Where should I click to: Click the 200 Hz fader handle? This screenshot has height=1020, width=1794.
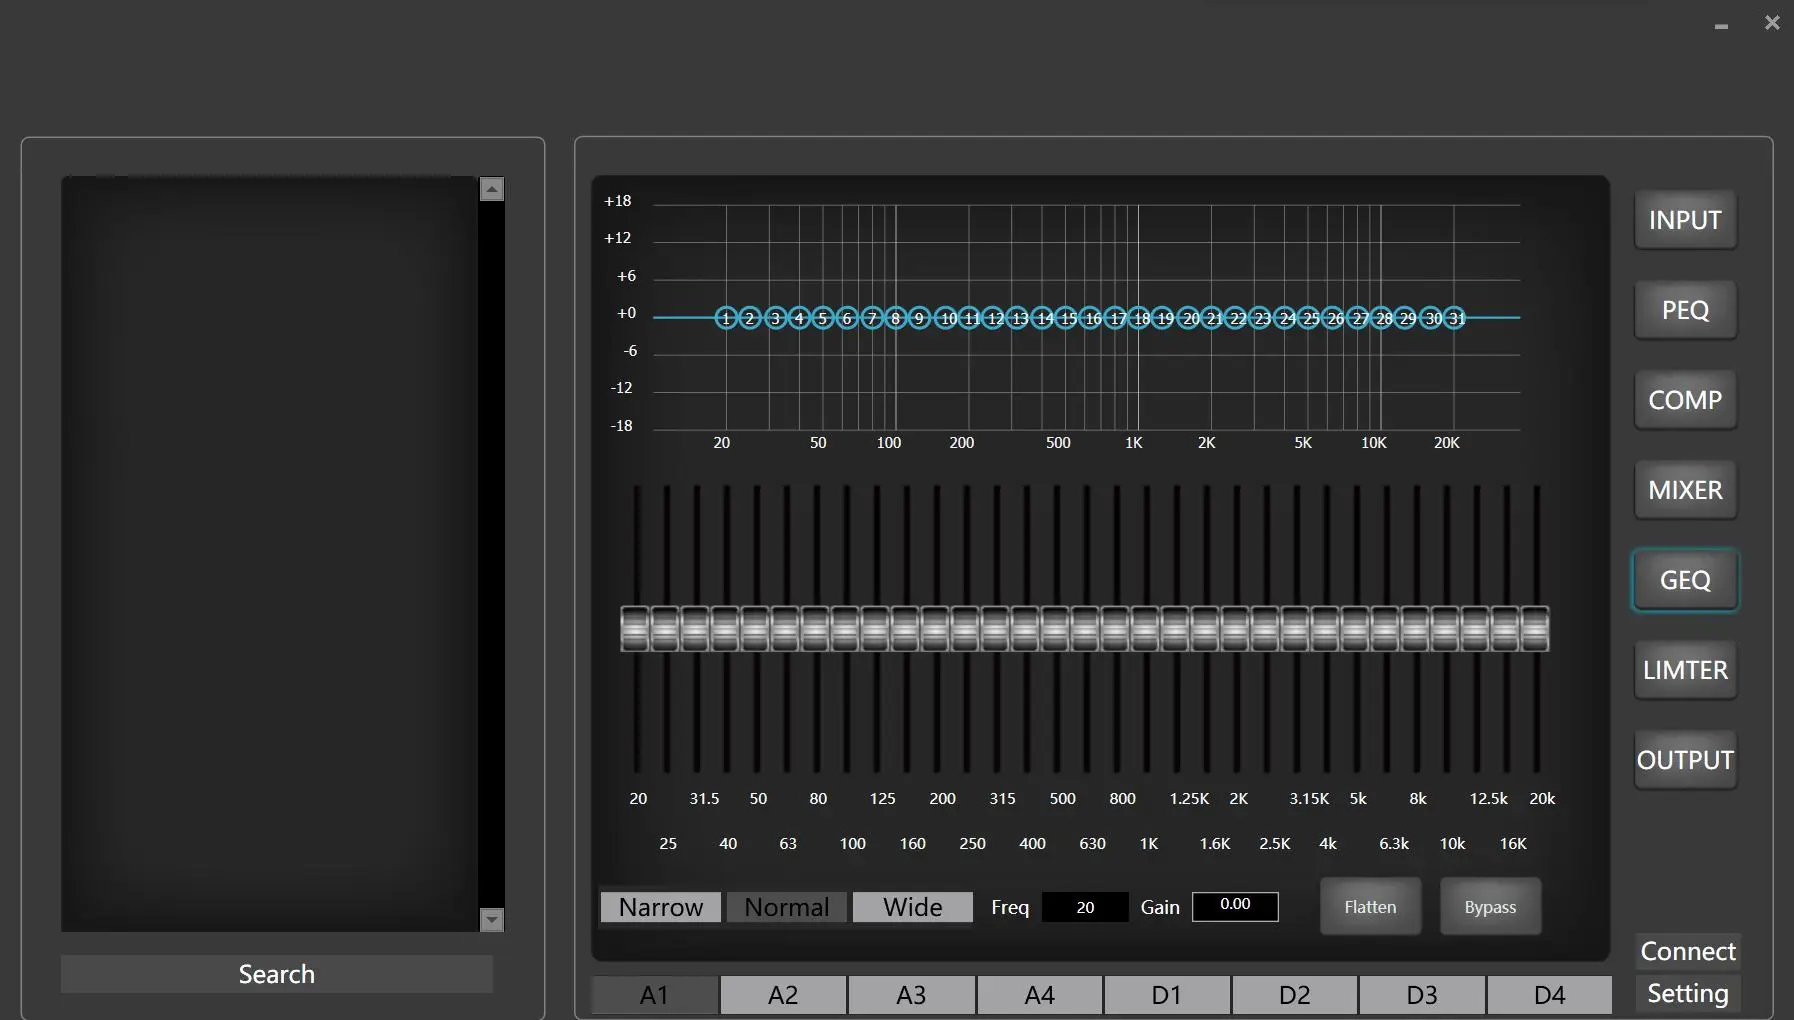click(935, 629)
